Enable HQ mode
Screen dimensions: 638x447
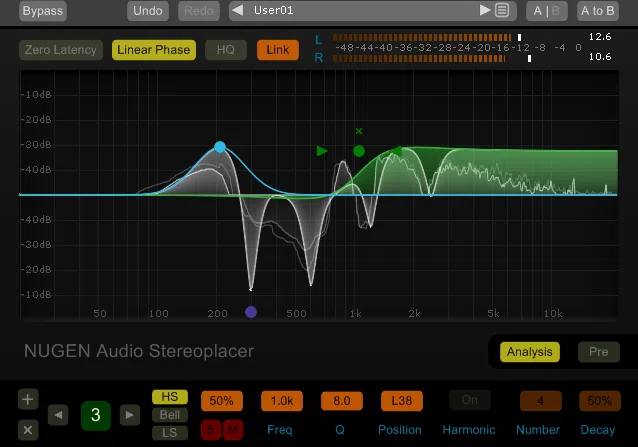click(x=226, y=50)
